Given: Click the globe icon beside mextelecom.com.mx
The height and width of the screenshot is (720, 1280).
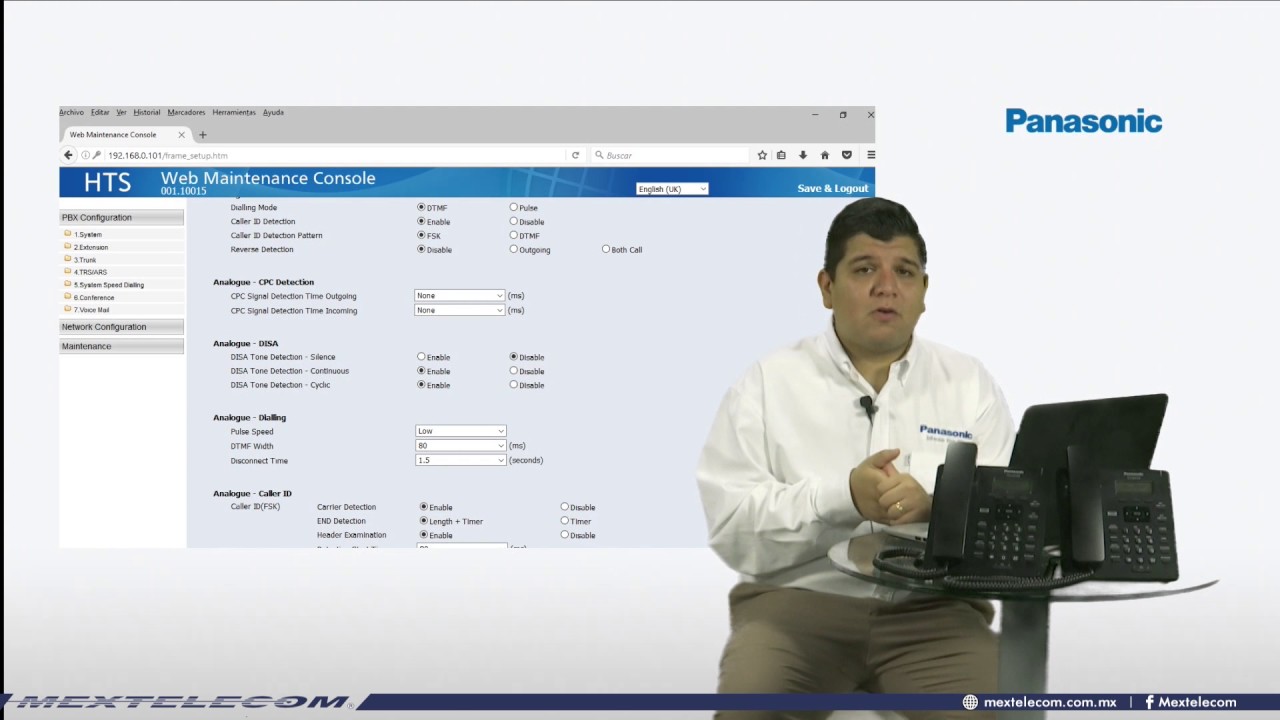Looking at the screenshot, I should tap(970, 702).
